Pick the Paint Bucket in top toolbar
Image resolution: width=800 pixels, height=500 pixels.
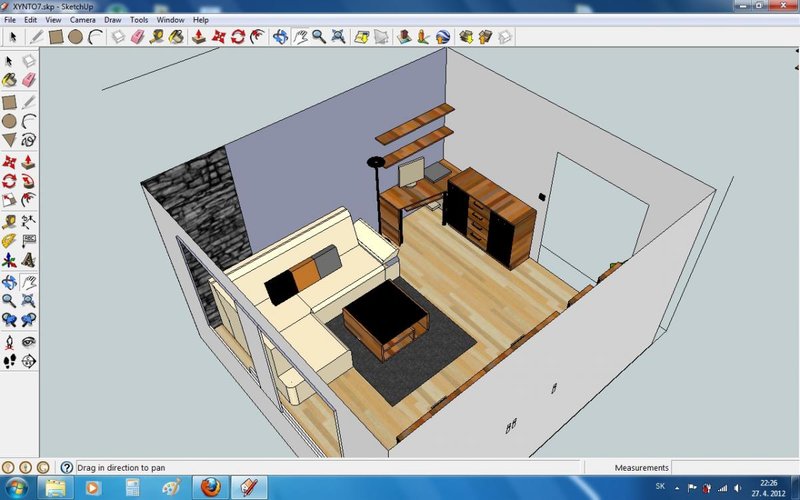click(176, 37)
